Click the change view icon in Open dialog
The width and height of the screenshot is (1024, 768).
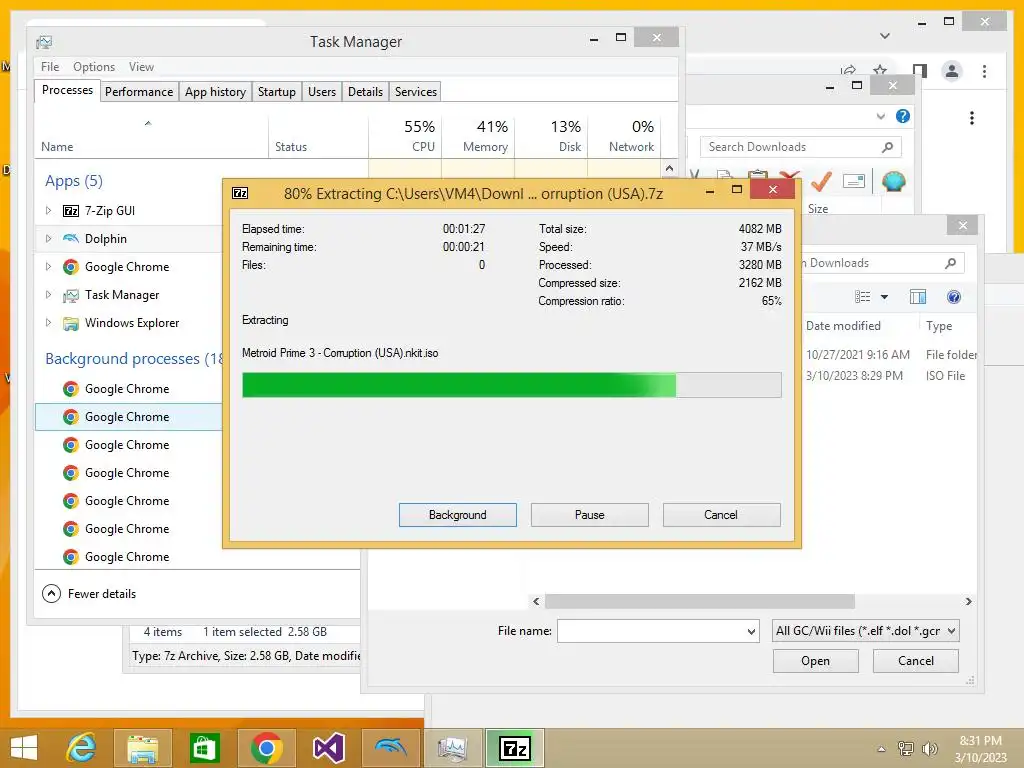point(863,297)
